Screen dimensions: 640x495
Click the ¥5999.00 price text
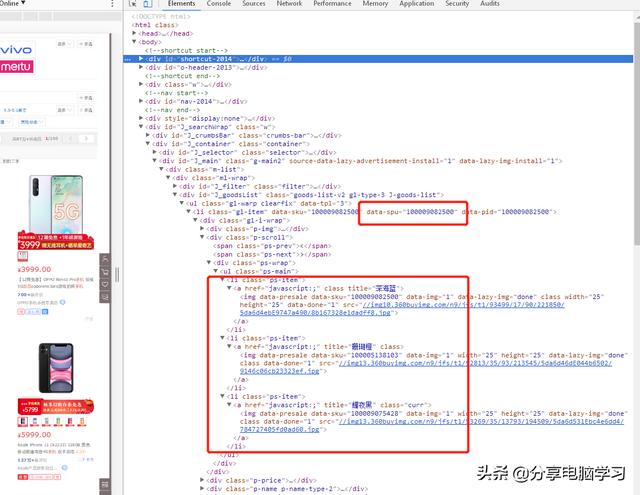click(35, 435)
